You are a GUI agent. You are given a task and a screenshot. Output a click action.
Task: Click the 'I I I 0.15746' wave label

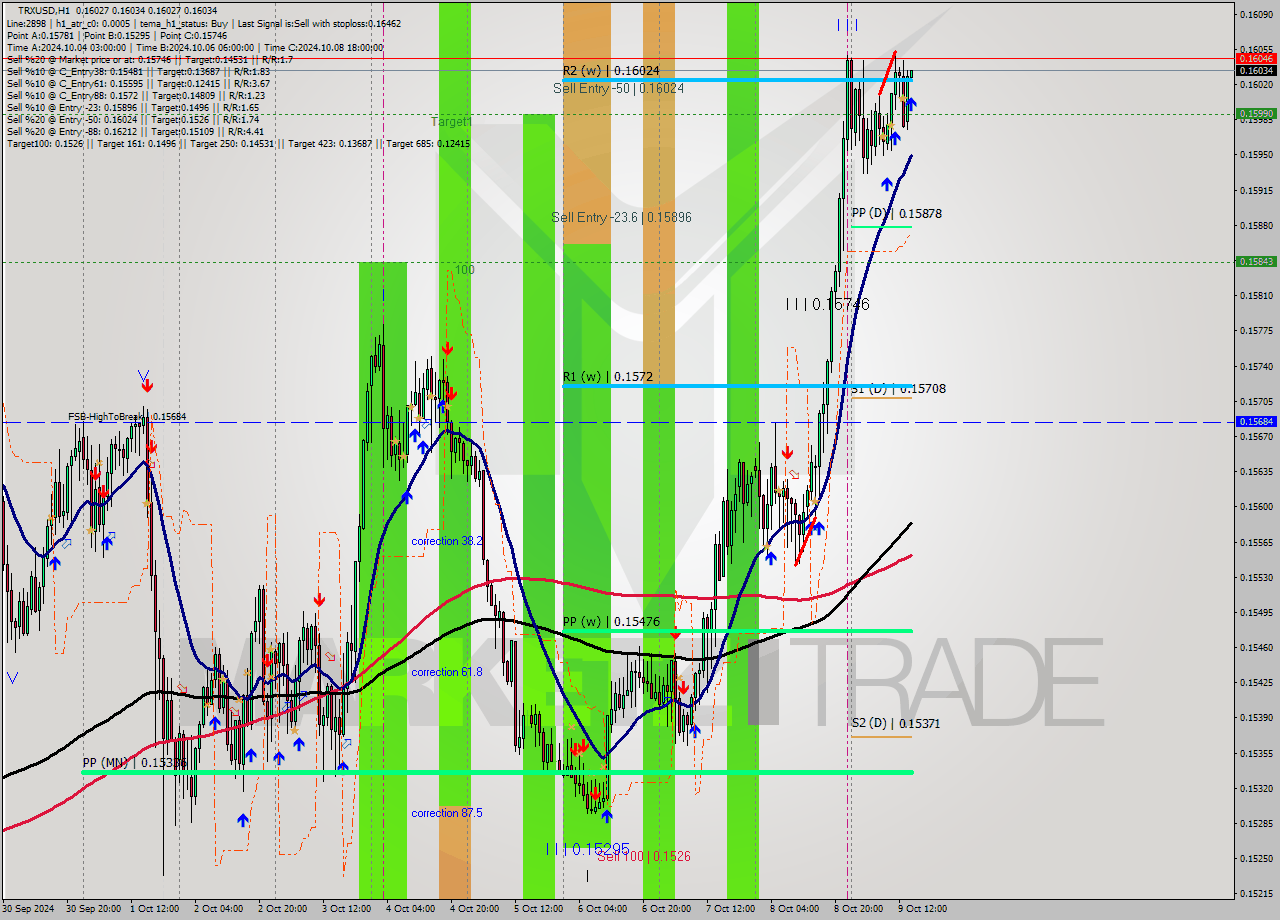[x=827, y=304]
